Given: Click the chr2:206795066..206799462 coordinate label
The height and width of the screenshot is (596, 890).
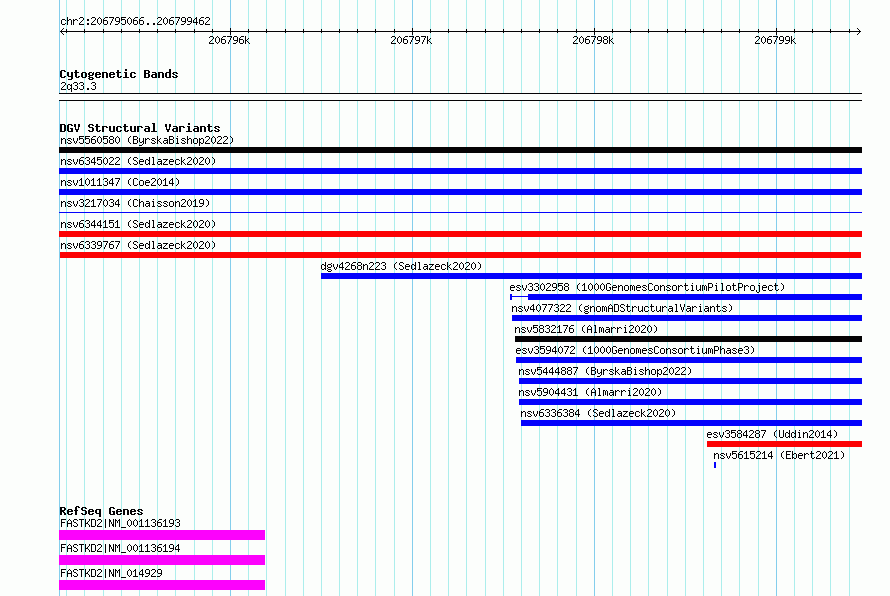Looking at the screenshot, I should [x=135, y=21].
